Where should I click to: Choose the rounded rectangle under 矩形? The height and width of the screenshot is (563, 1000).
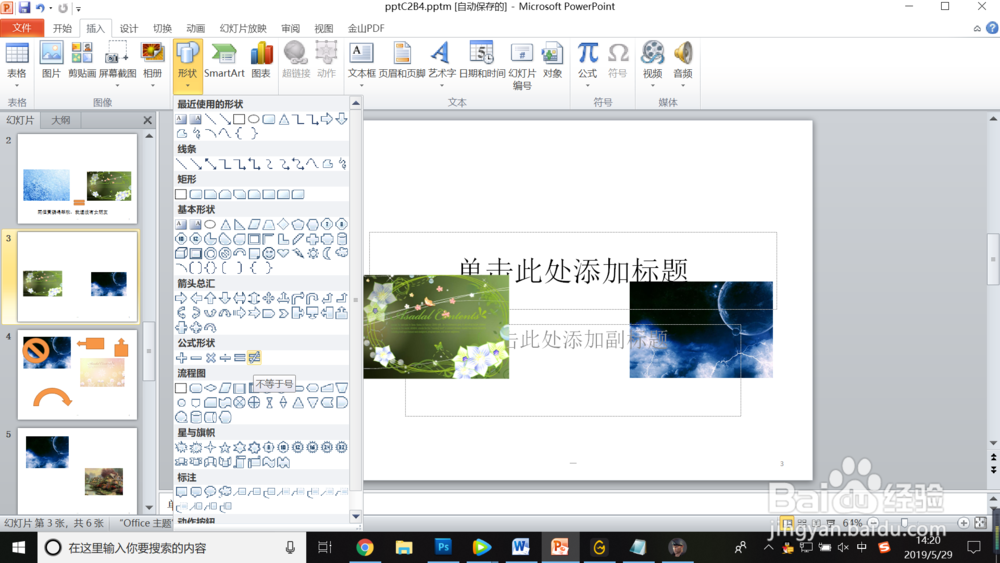pos(196,194)
